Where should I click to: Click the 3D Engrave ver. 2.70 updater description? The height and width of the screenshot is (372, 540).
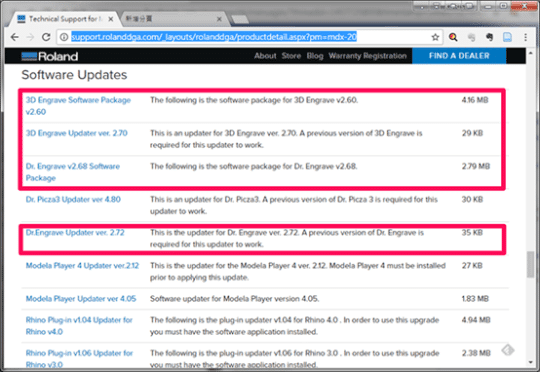click(286, 139)
